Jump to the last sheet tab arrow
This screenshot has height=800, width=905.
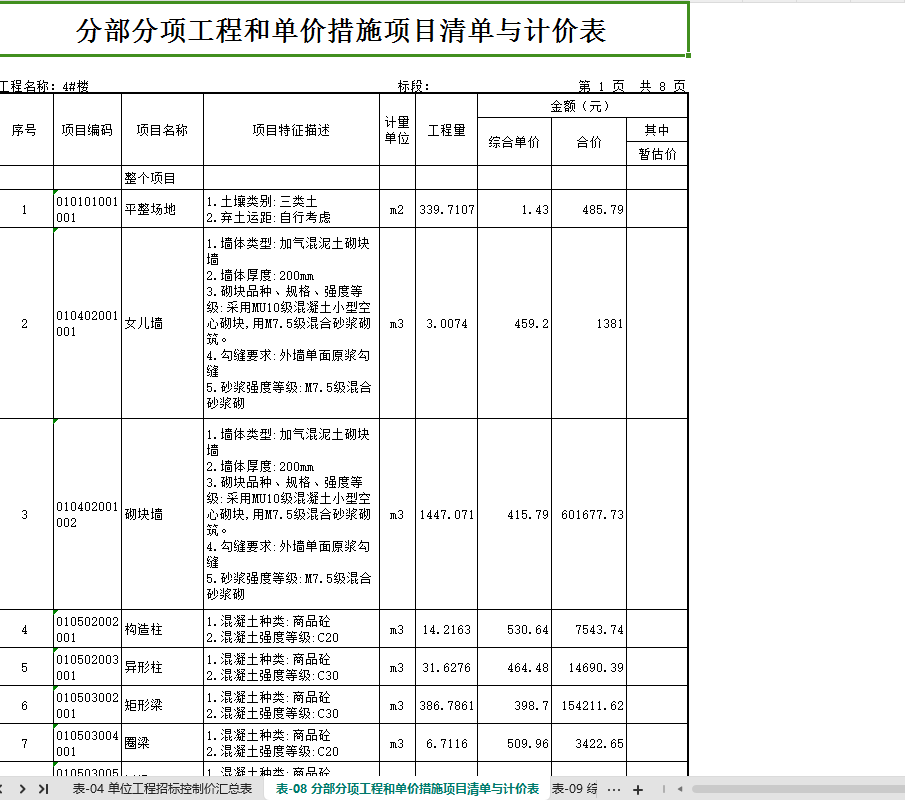[43, 788]
